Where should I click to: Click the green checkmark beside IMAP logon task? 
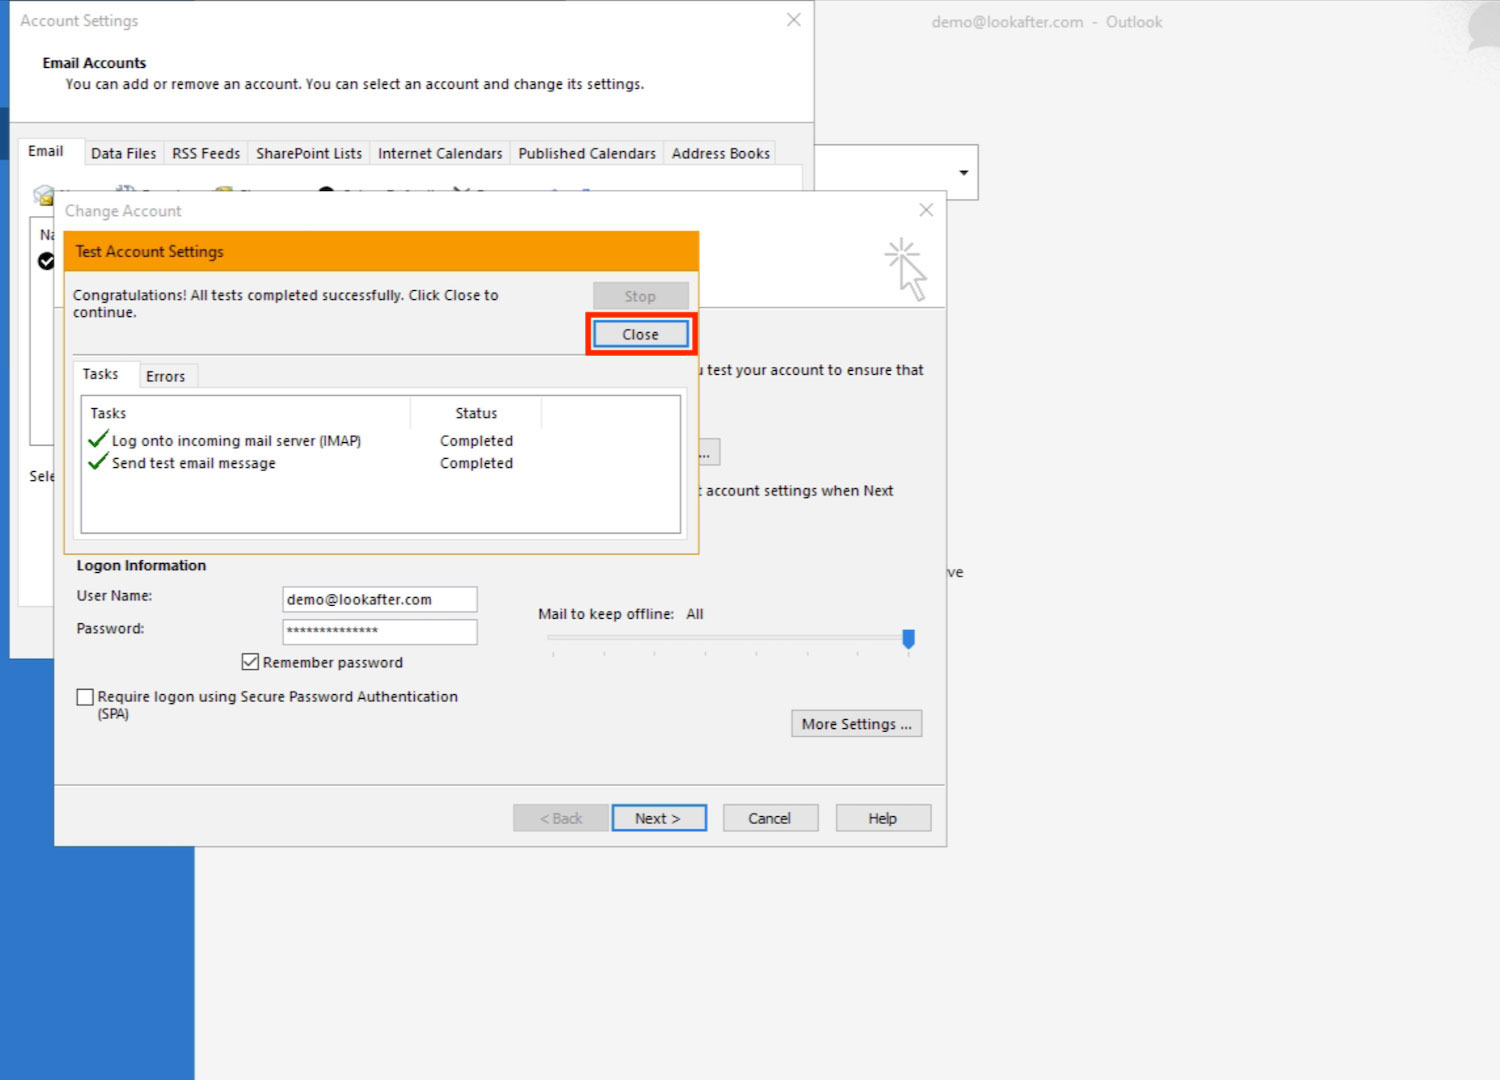coord(98,440)
